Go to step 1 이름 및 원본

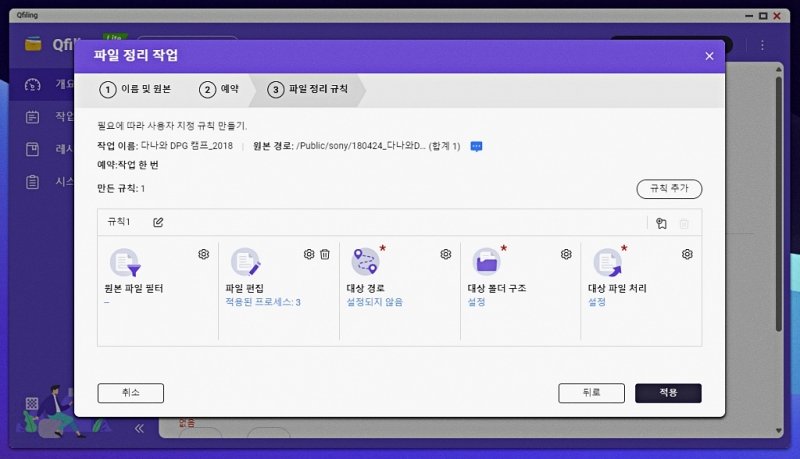click(137, 90)
